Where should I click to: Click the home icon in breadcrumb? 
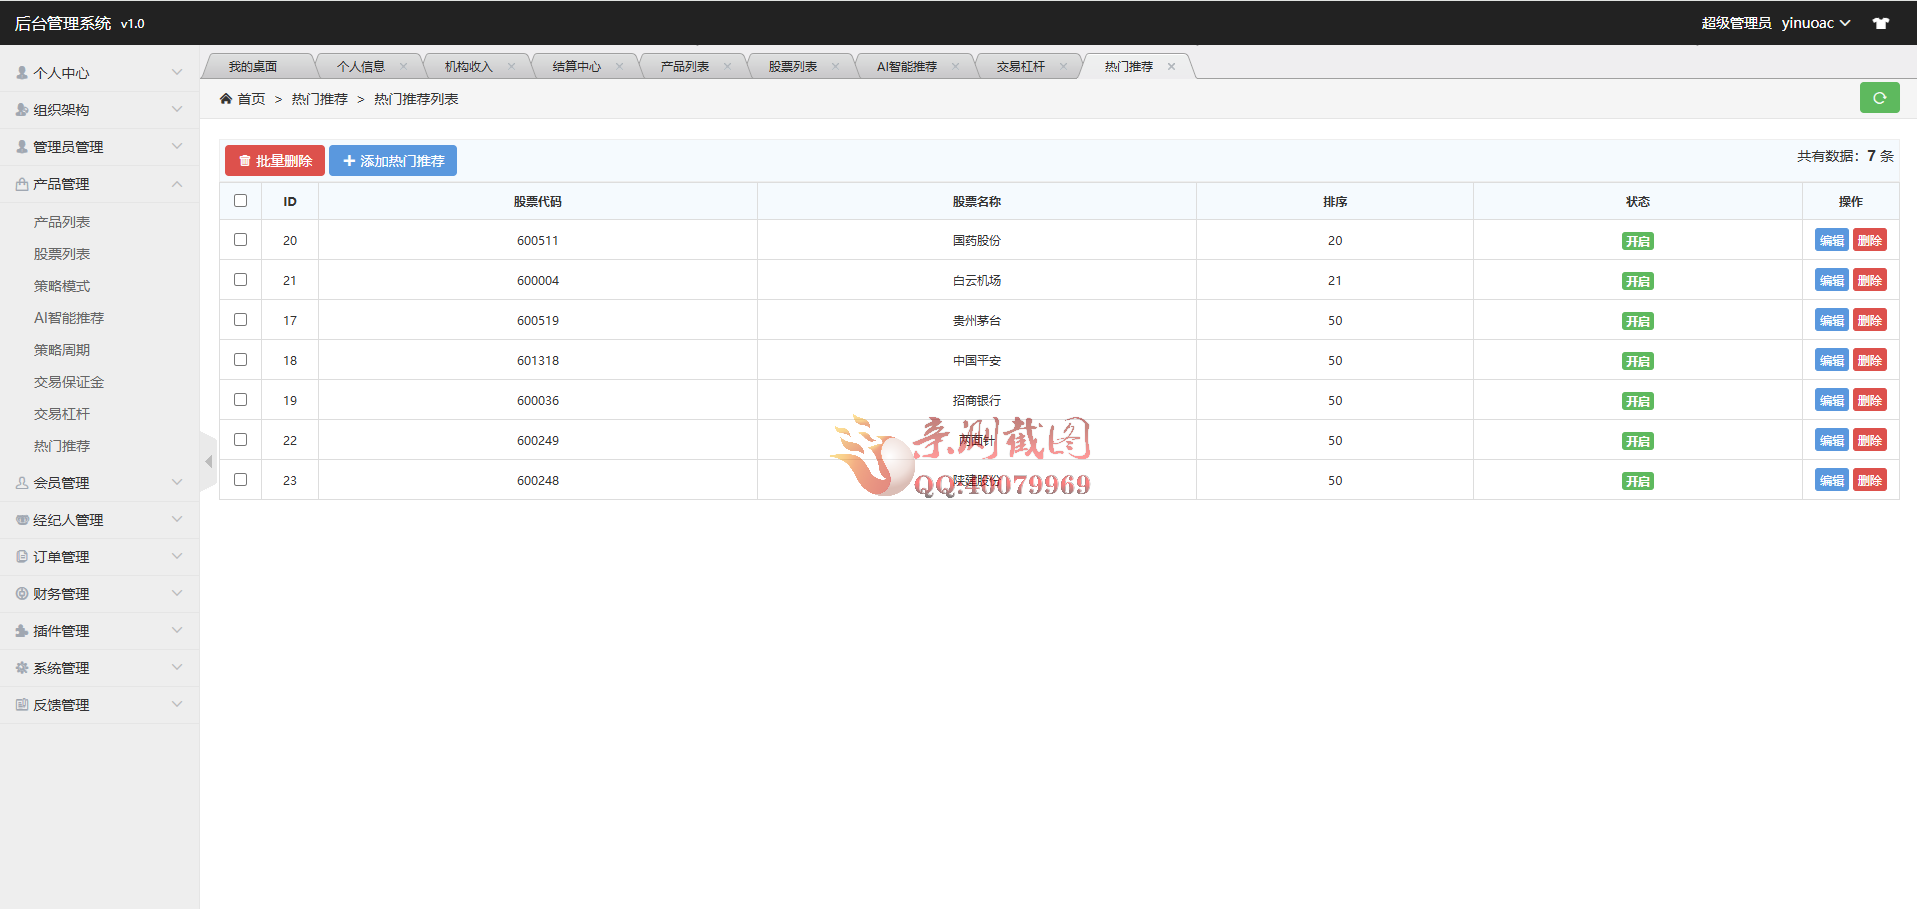pyautogui.click(x=226, y=99)
